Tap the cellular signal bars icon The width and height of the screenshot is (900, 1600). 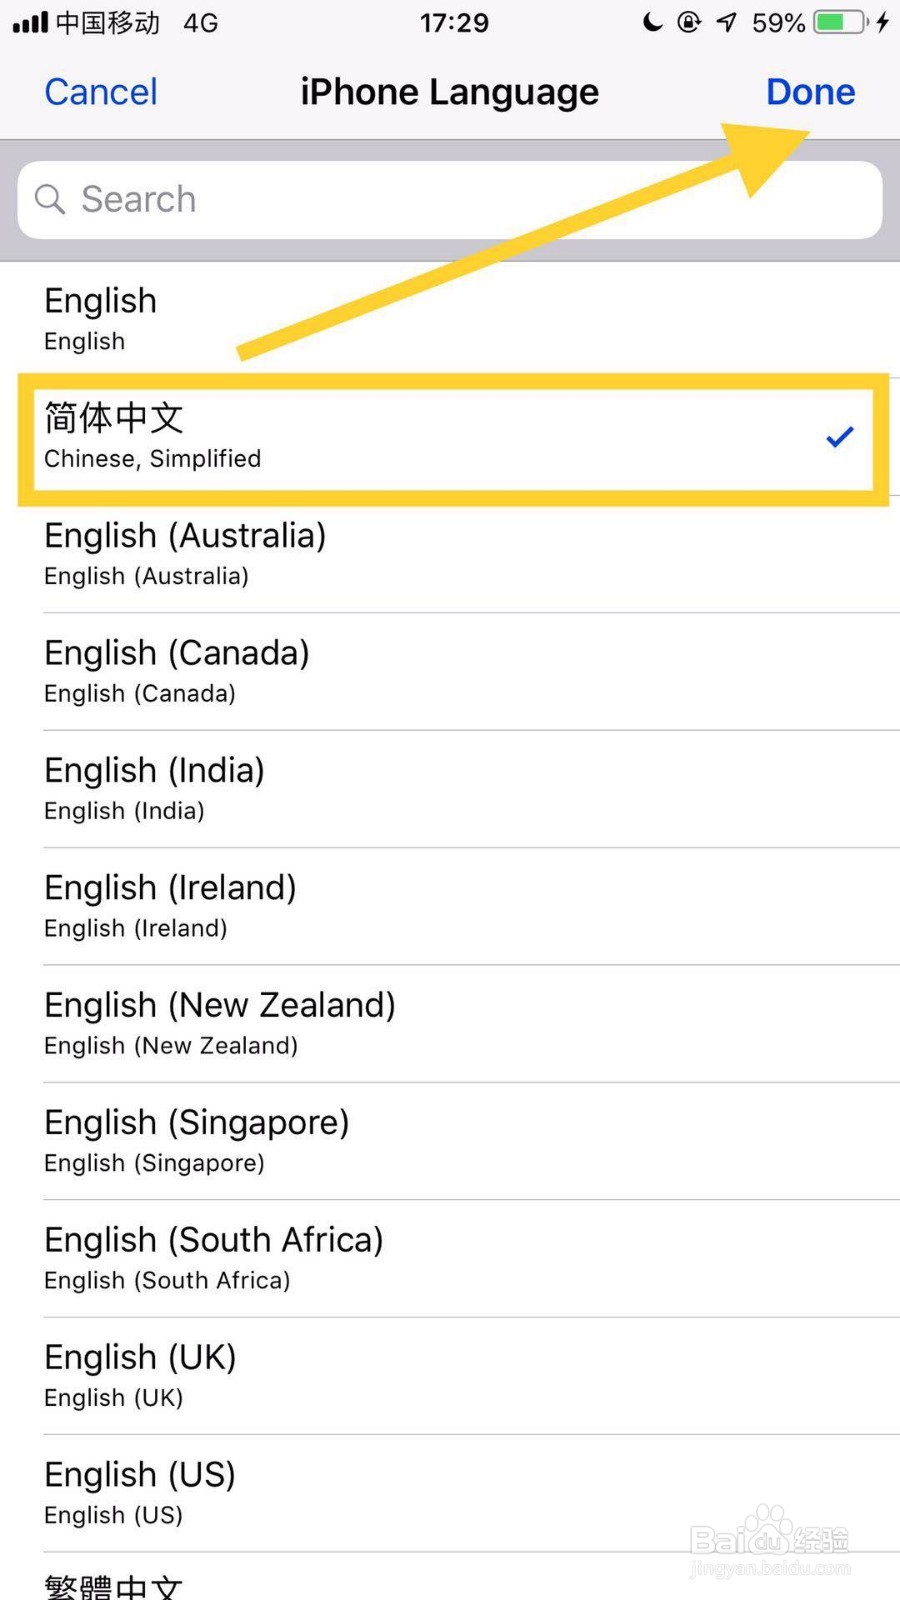pyautogui.click(x=30, y=22)
